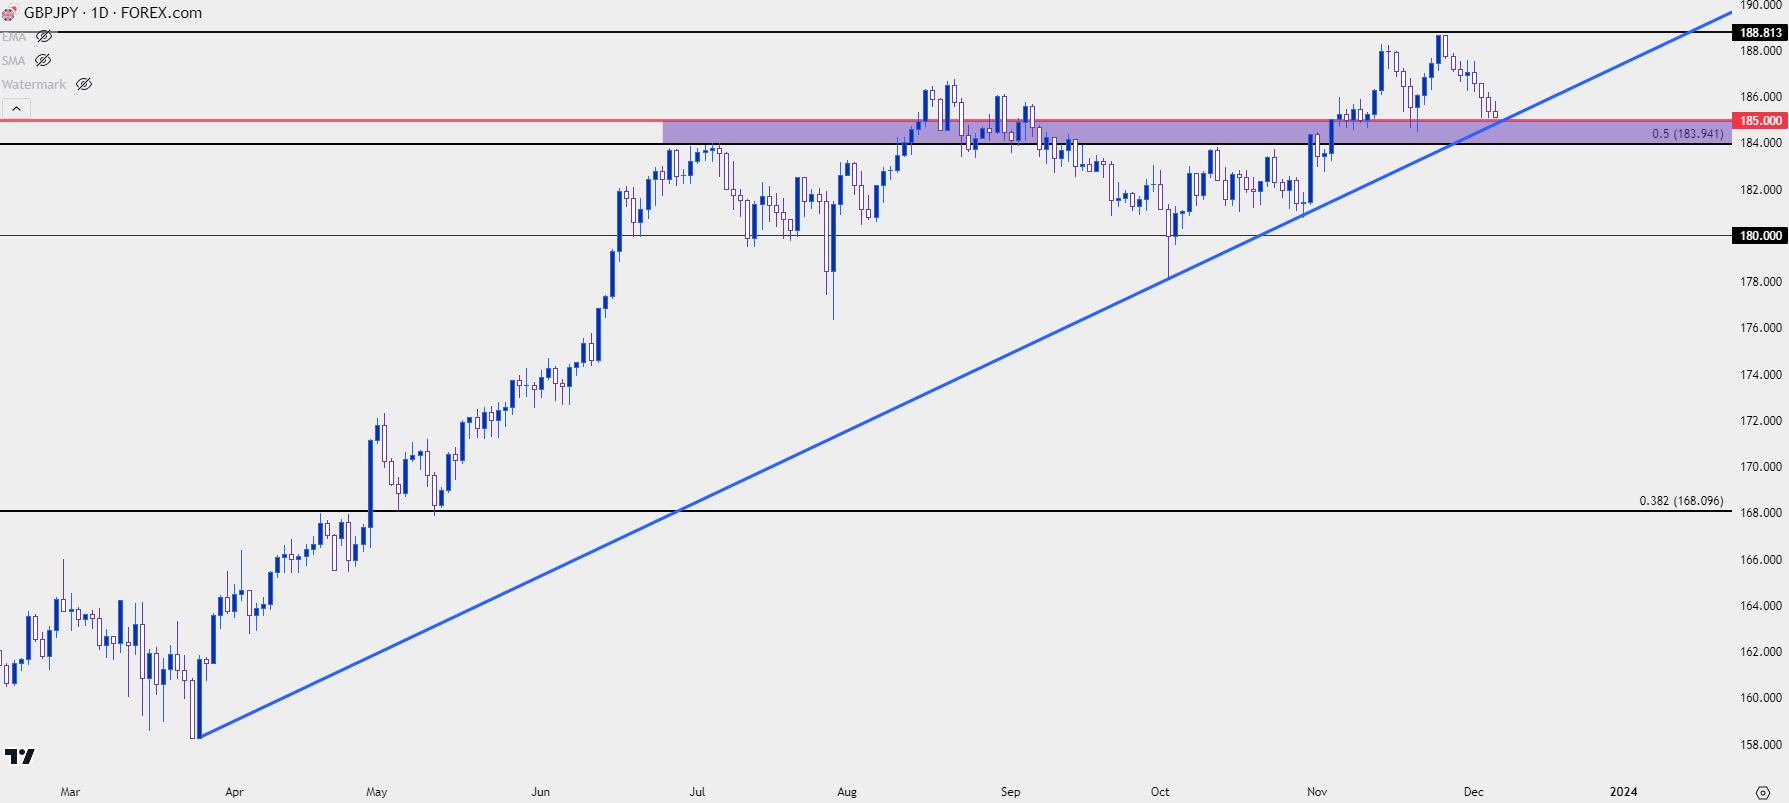Click the 2024 label on time axis
Viewport: 1789px width, 803px height.
pos(1623,792)
